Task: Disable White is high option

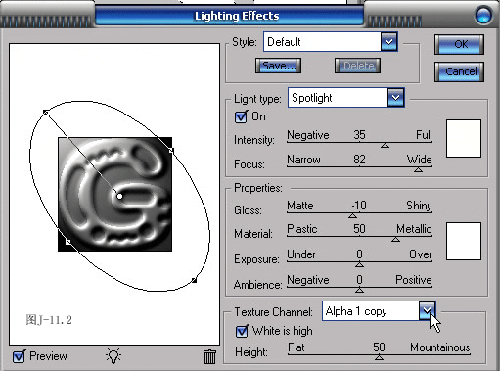Action: (242, 331)
